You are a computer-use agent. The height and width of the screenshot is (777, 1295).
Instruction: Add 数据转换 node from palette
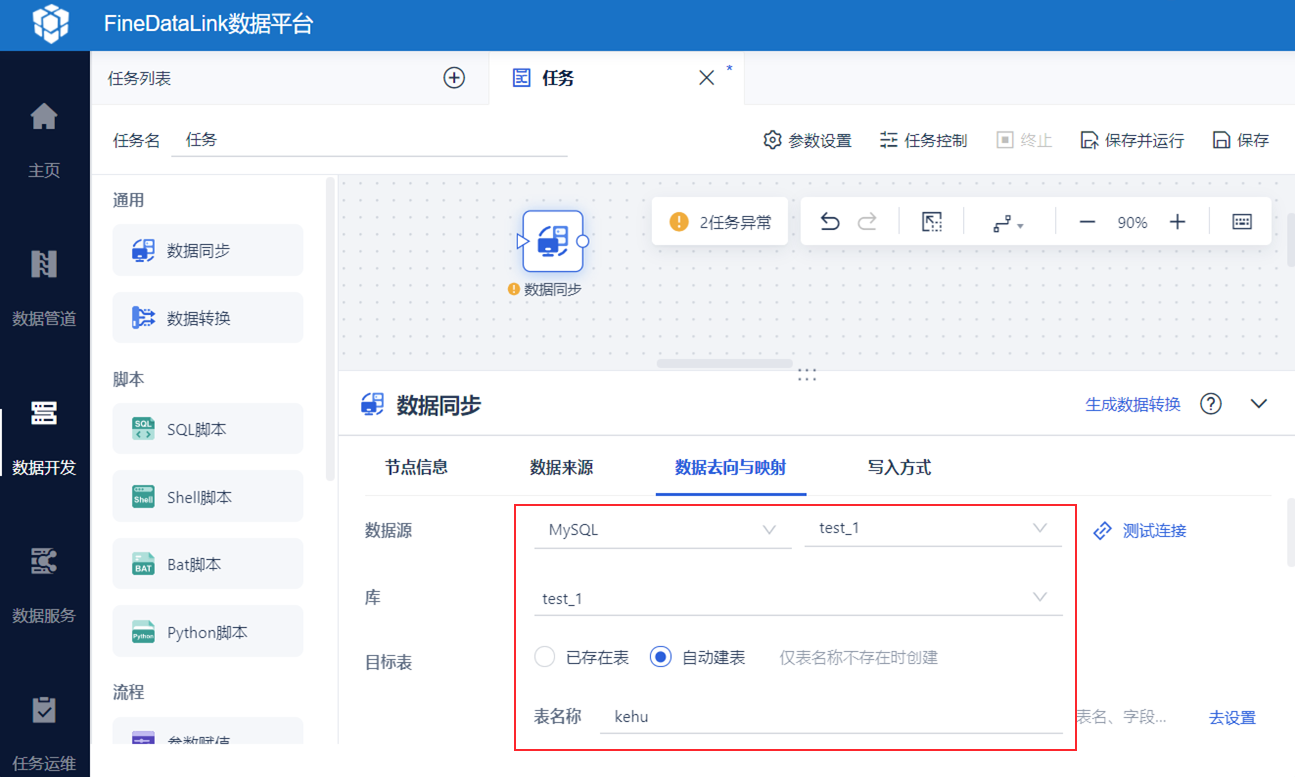pos(208,318)
